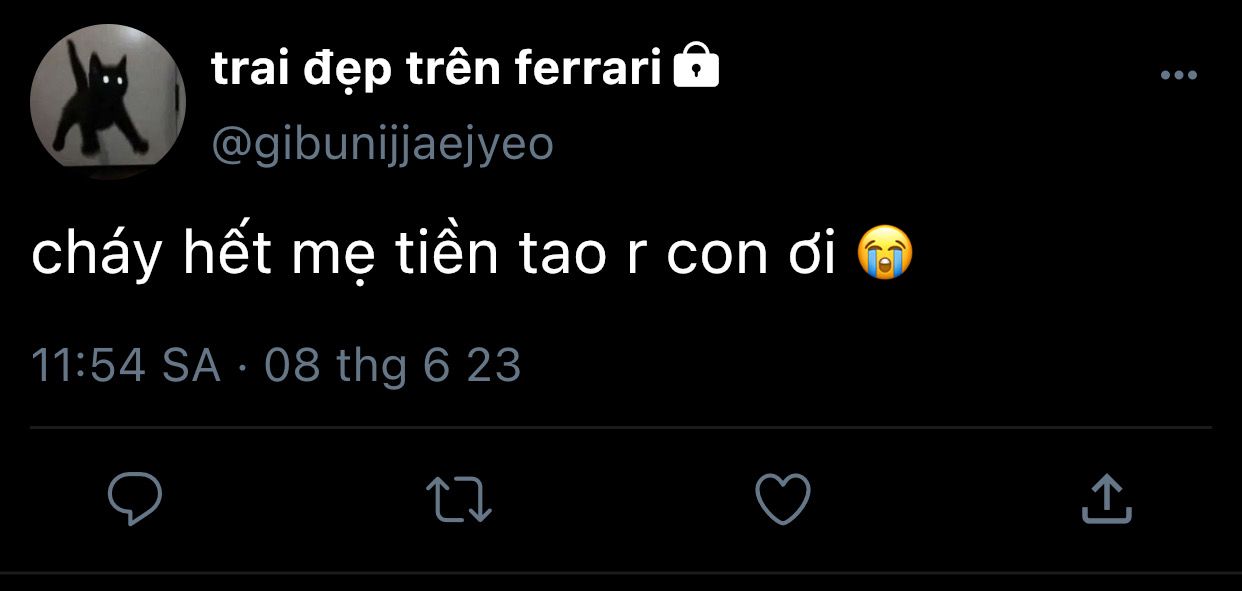This screenshot has height=591, width=1242.
Task: Open the share sheet via upload arrow icon
Action: coord(1107,499)
